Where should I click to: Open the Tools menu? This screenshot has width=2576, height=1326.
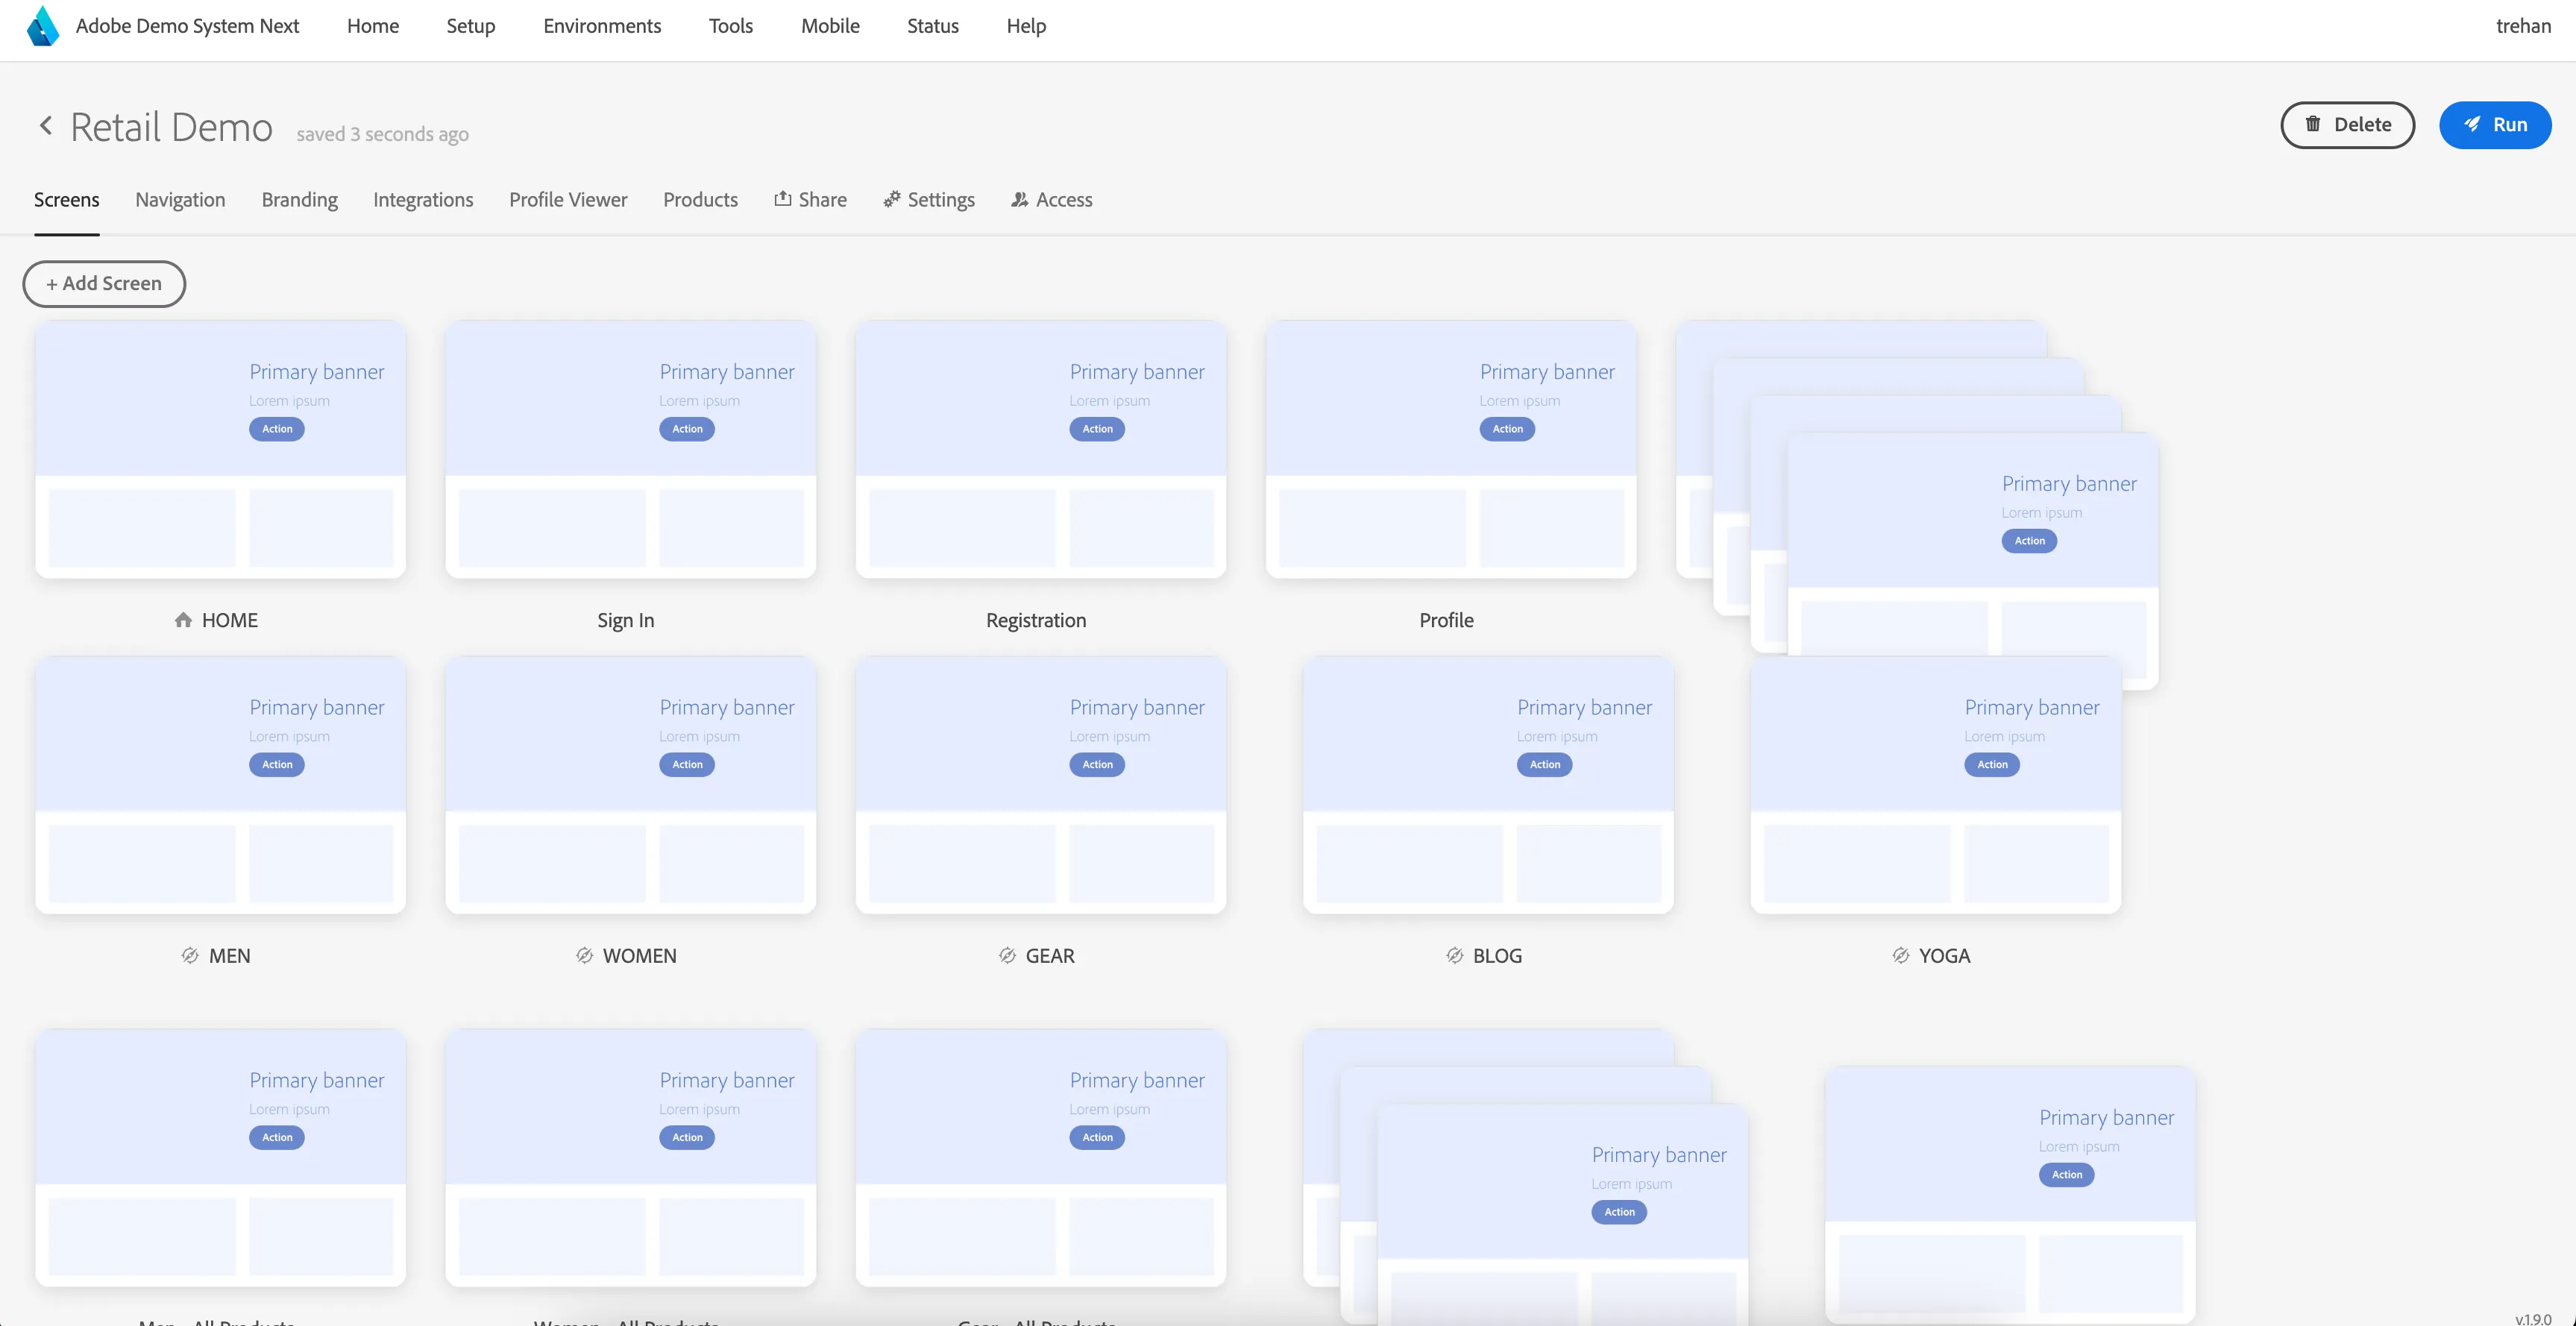tap(730, 26)
